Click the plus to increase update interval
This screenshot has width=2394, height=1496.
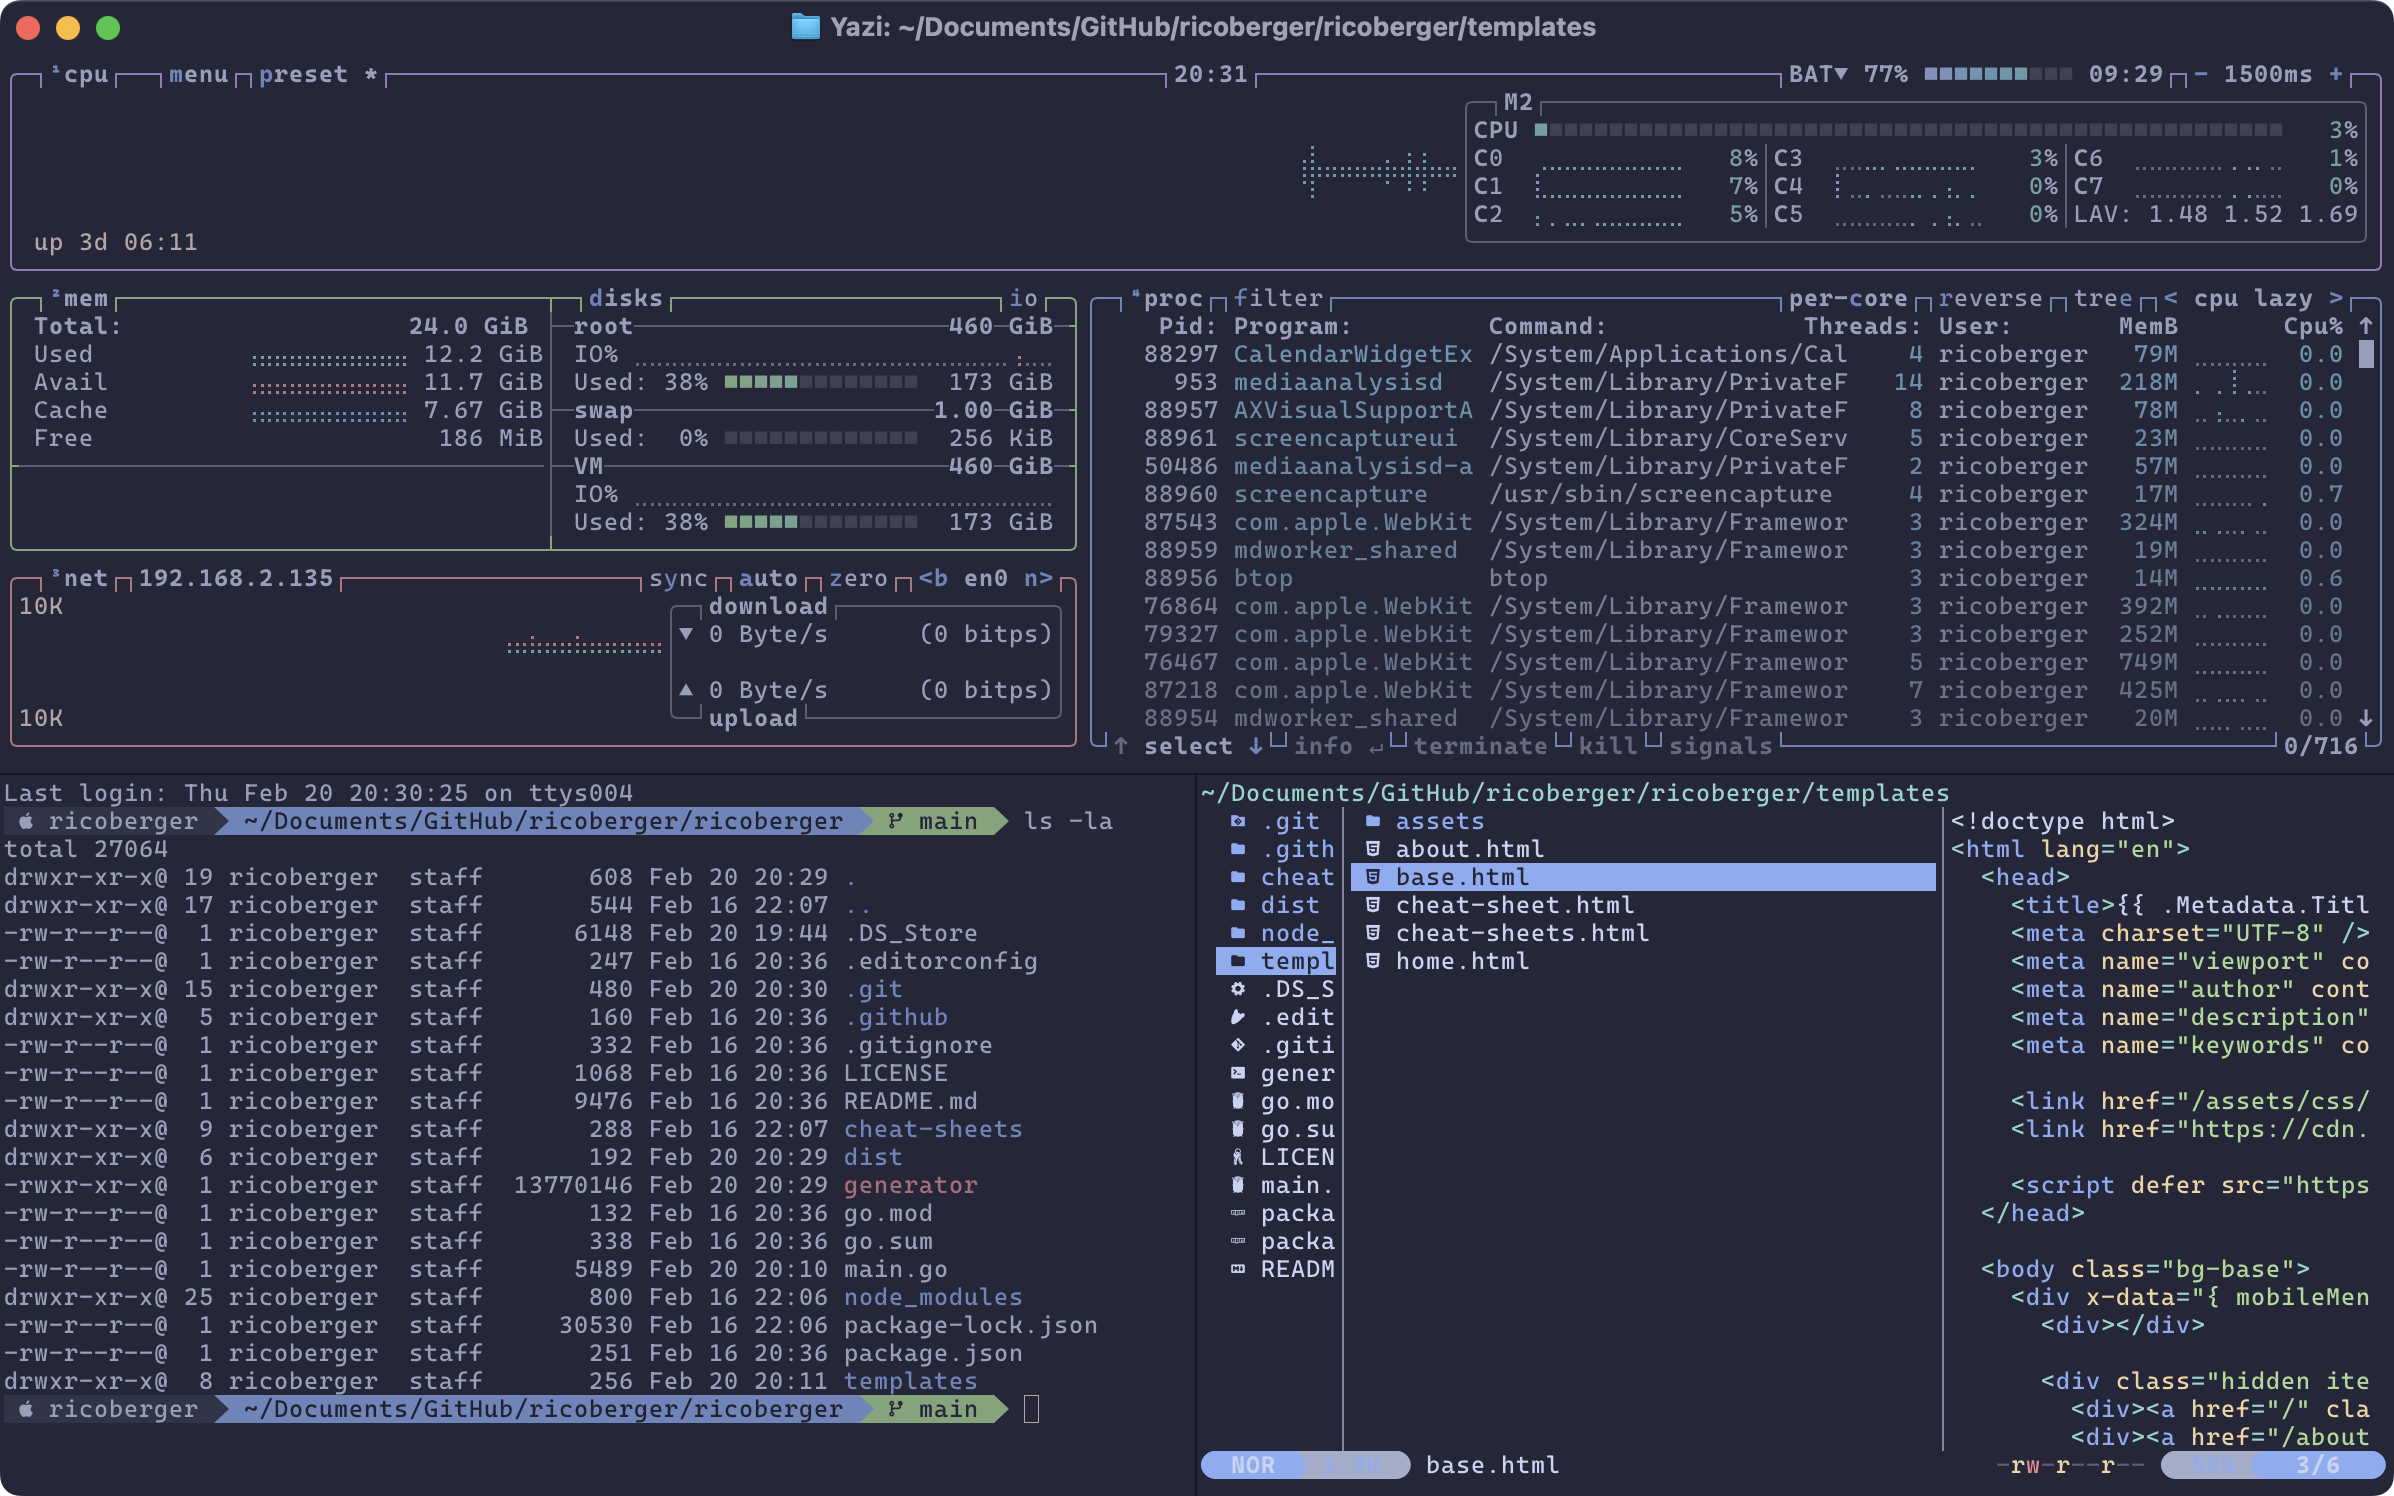click(x=2336, y=74)
